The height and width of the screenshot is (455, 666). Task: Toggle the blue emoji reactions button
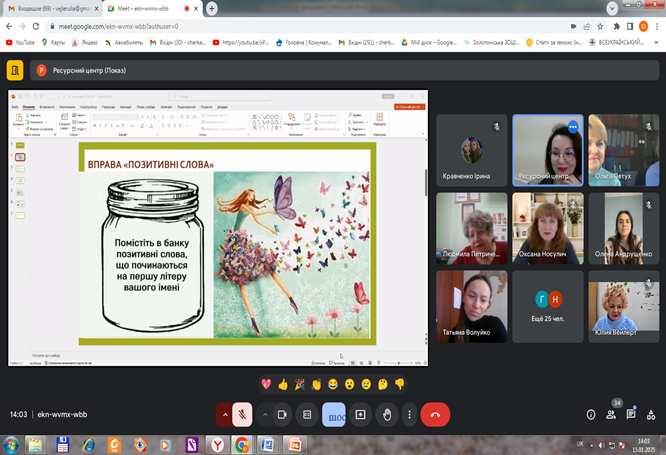(334, 415)
